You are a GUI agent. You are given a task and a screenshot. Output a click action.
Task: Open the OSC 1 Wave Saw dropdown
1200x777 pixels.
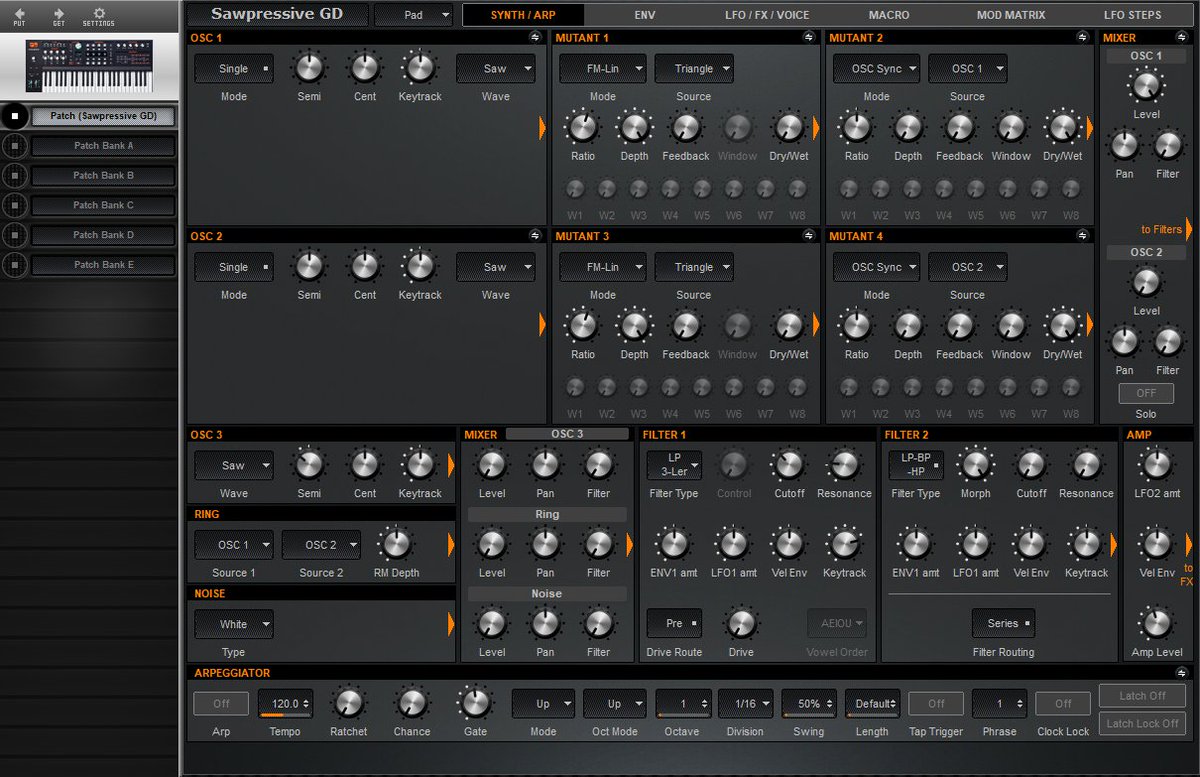(496, 69)
